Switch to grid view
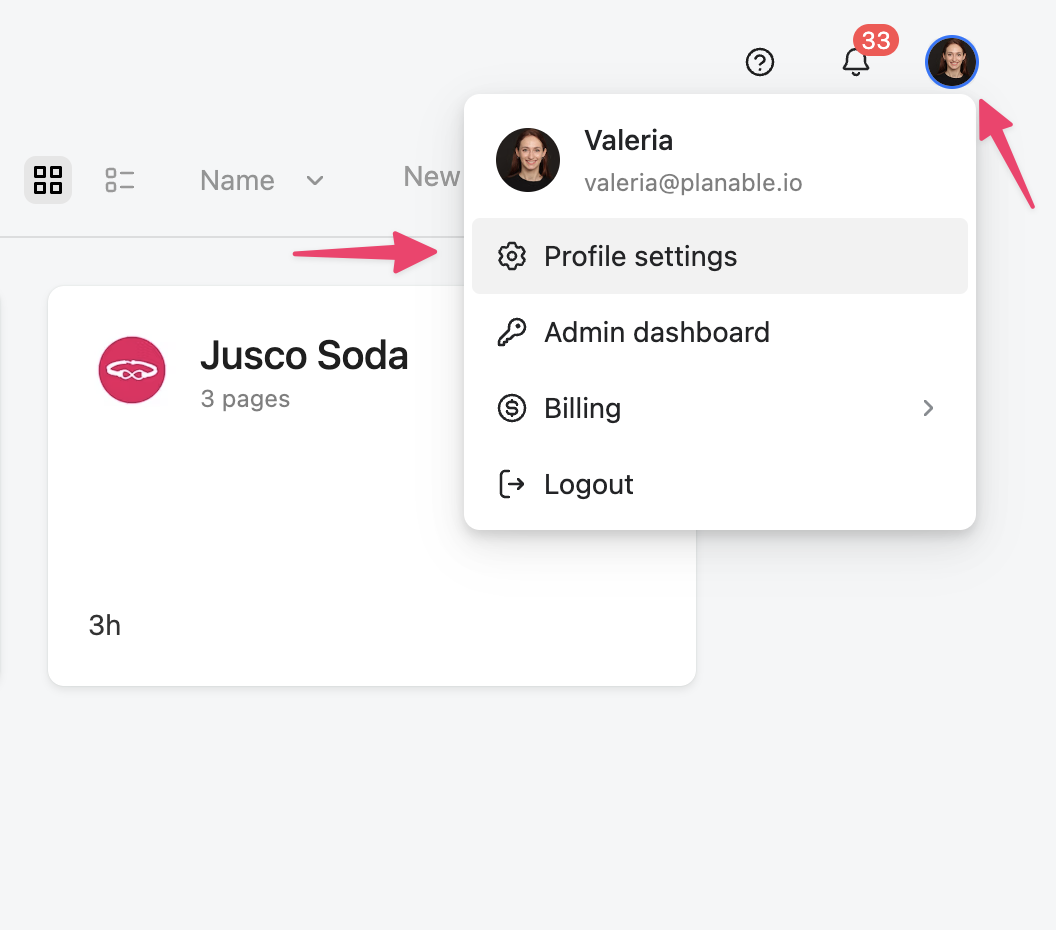The height and width of the screenshot is (930, 1056). click(48, 180)
